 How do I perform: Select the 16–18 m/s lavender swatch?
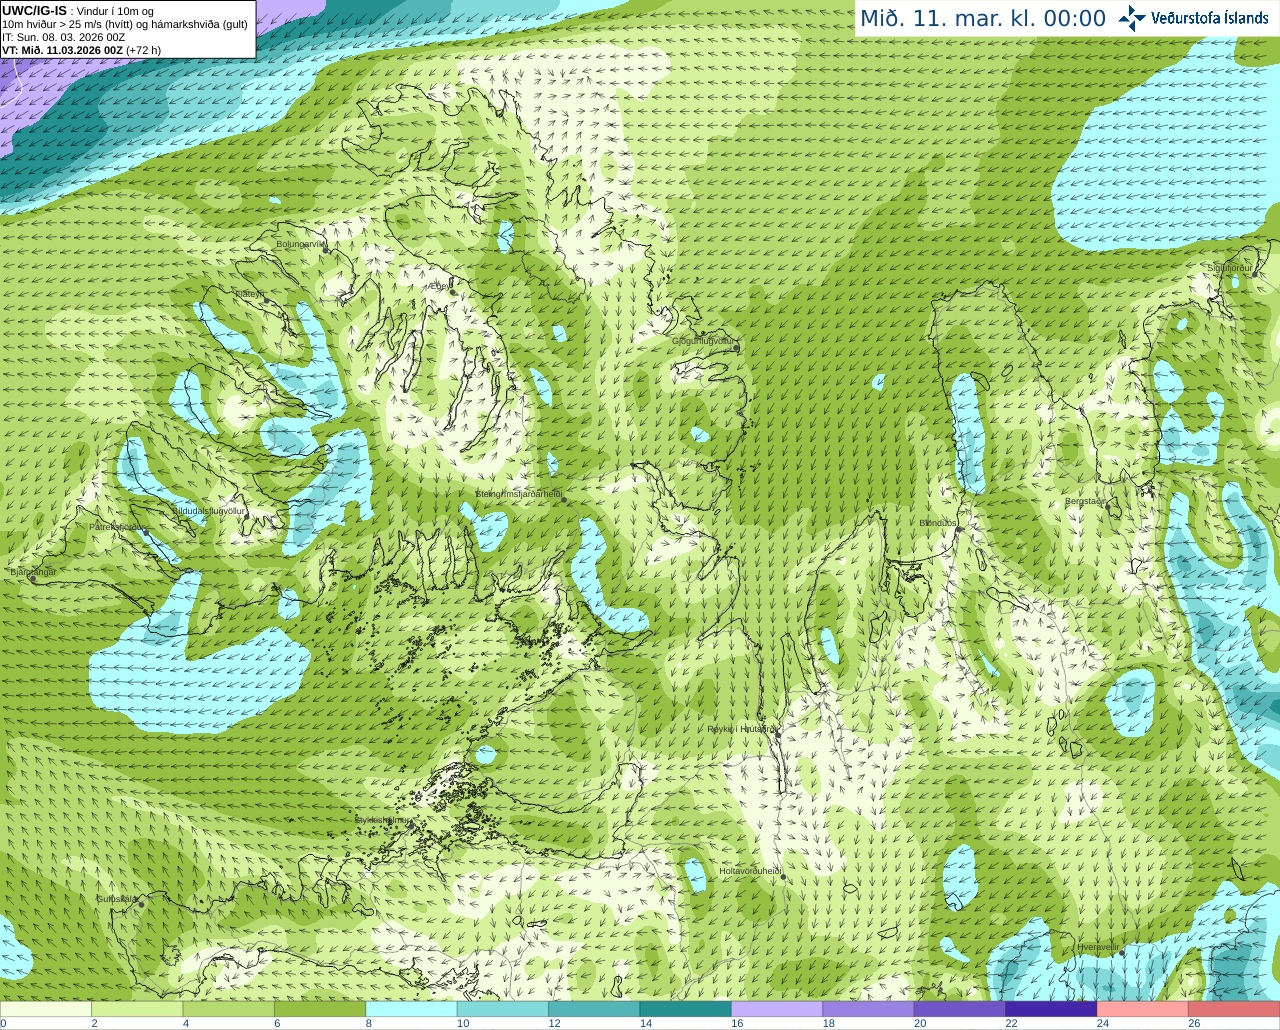tap(777, 1009)
